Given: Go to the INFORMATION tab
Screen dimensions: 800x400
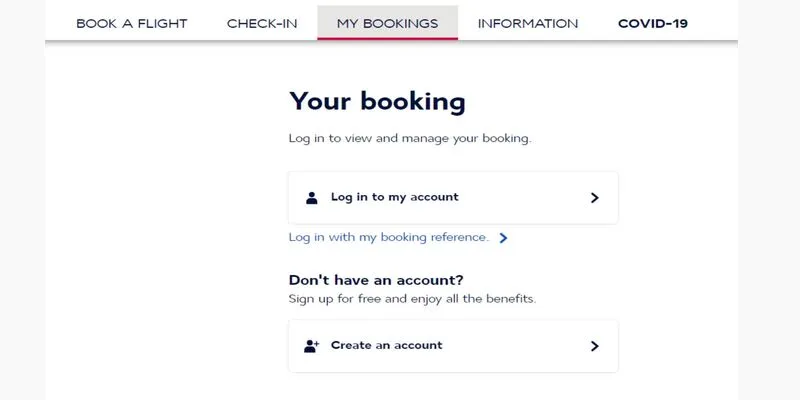Looking at the screenshot, I should coord(528,23).
